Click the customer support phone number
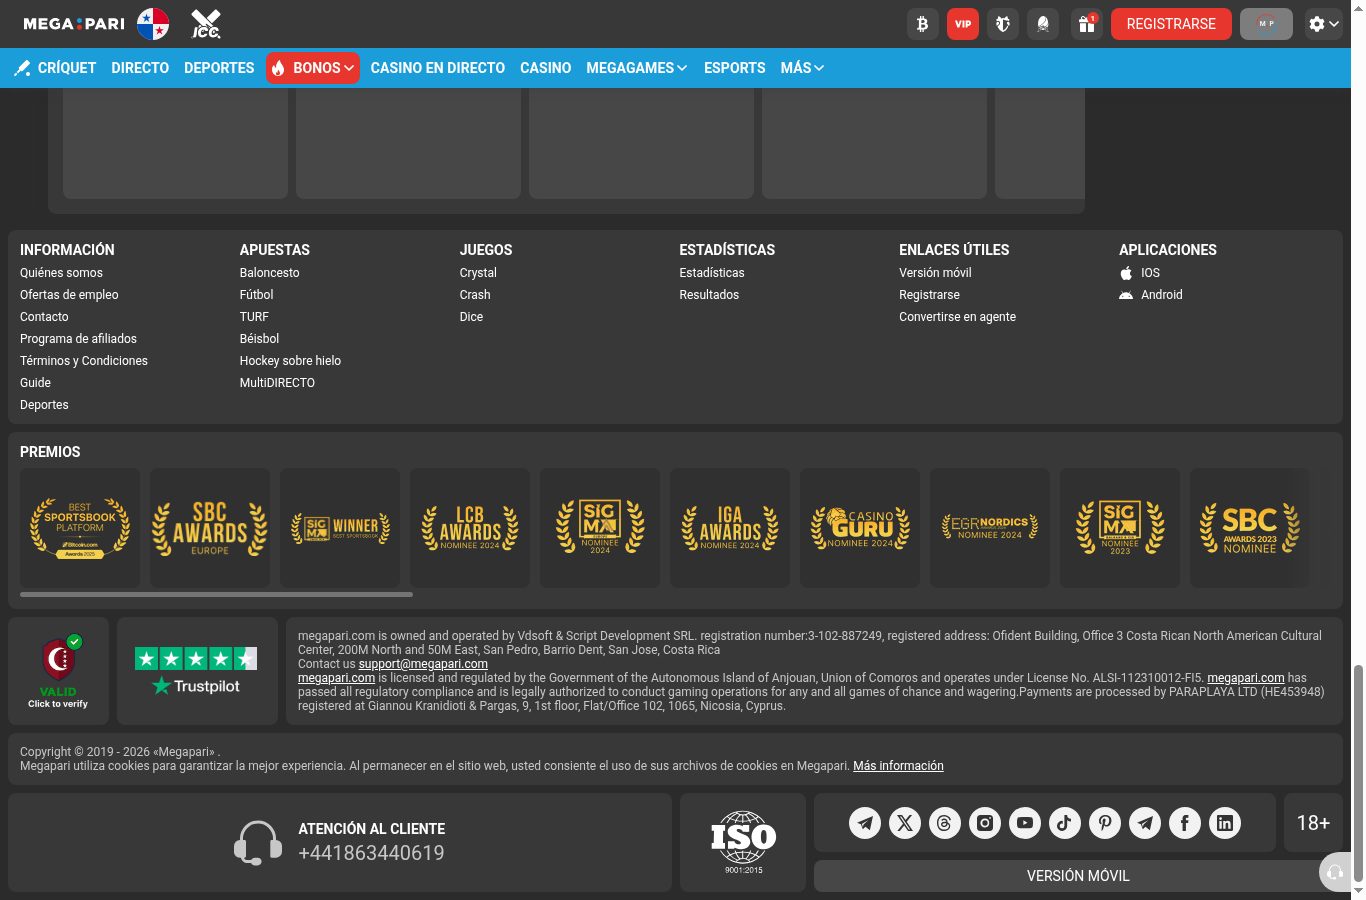 pyautogui.click(x=371, y=853)
